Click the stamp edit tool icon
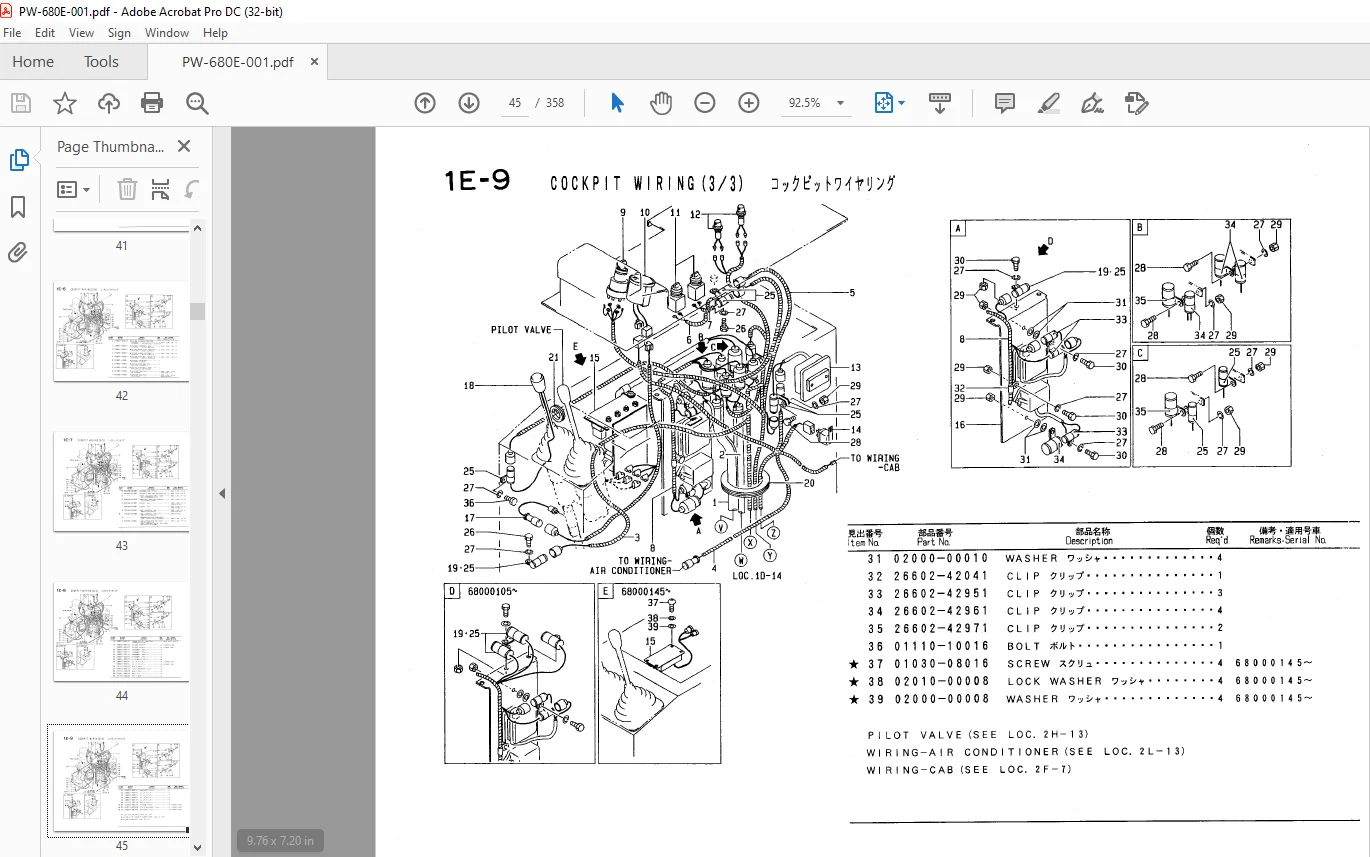 tap(1136, 103)
